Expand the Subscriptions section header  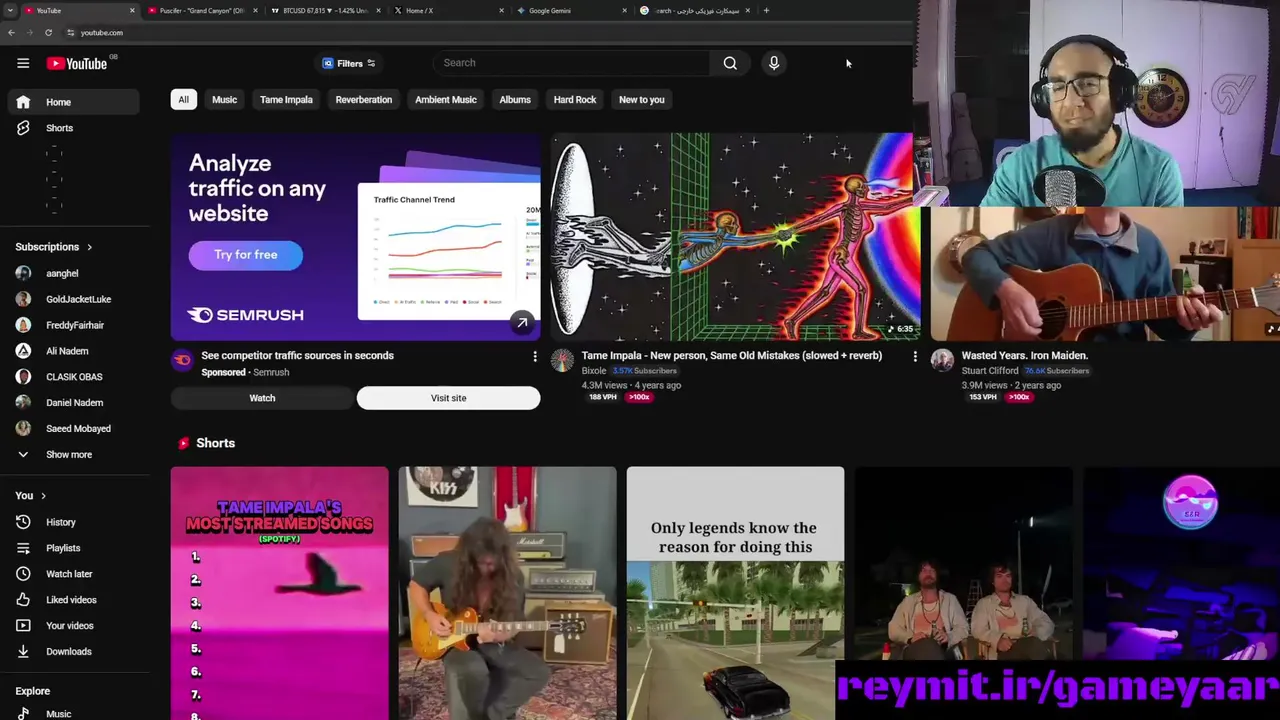pyautogui.click(x=54, y=247)
